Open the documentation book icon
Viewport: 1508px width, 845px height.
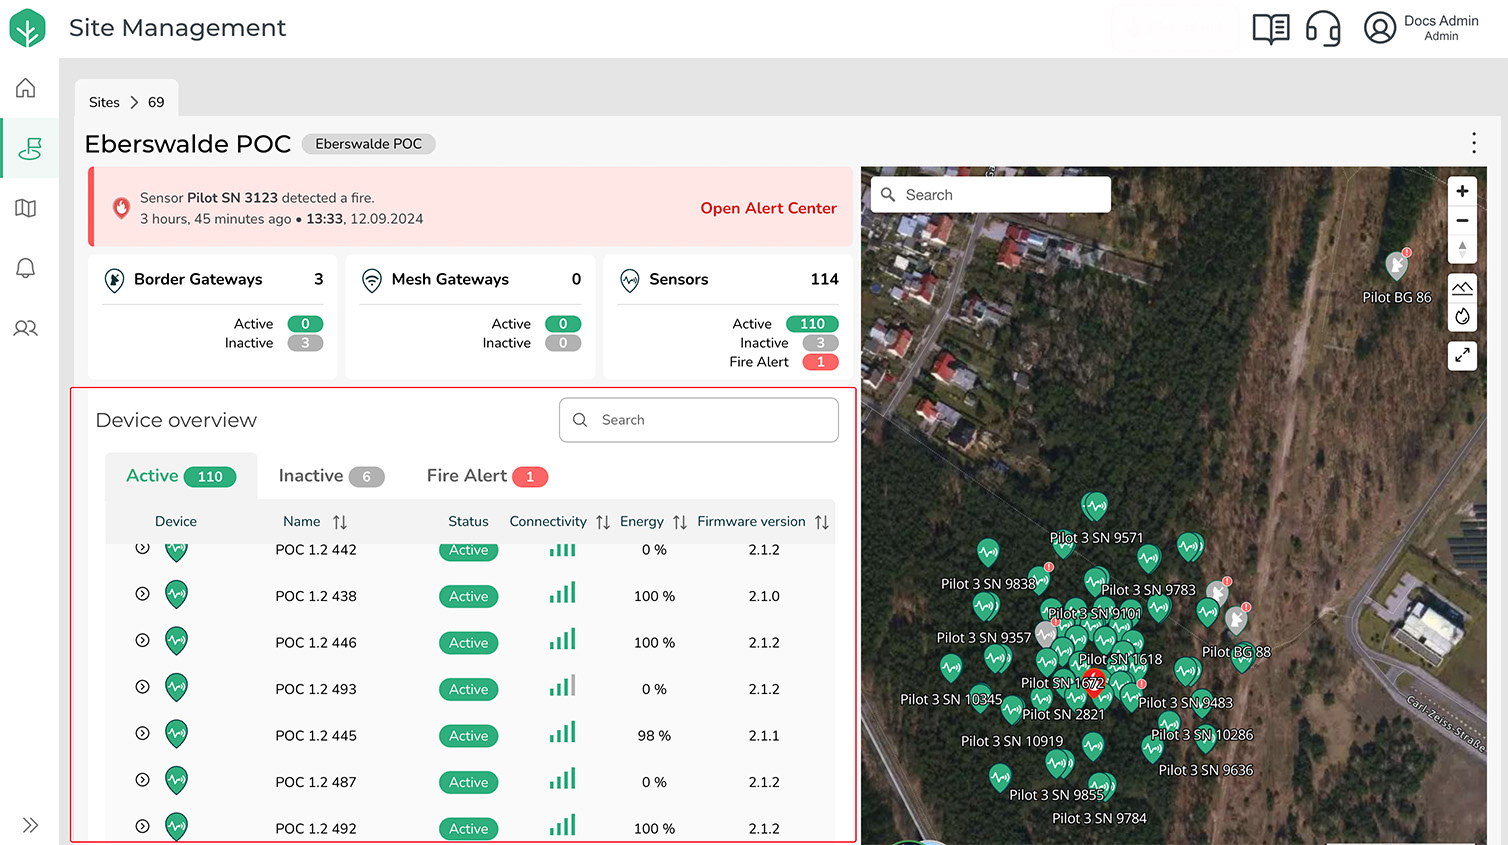tap(1271, 28)
